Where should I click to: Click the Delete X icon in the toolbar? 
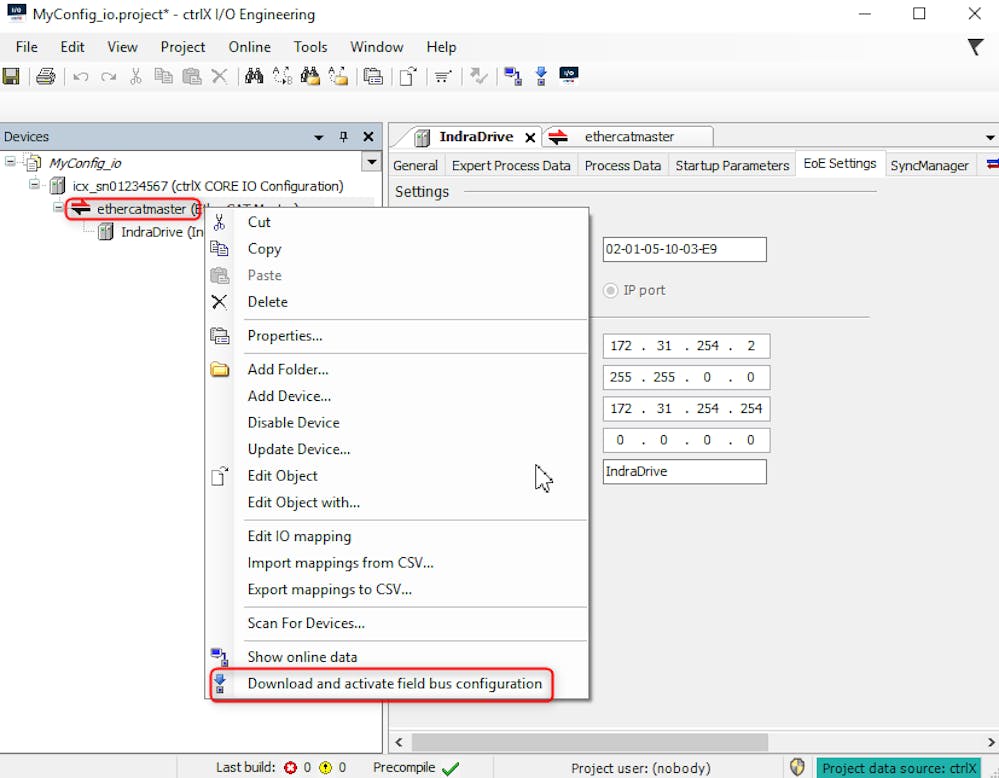coord(219,76)
